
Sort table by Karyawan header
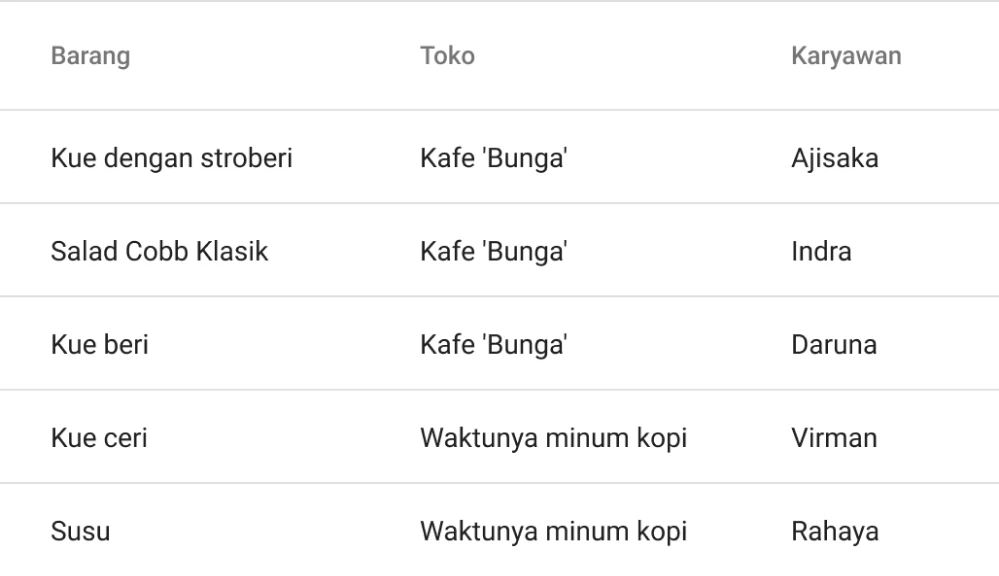pos(846,56)
